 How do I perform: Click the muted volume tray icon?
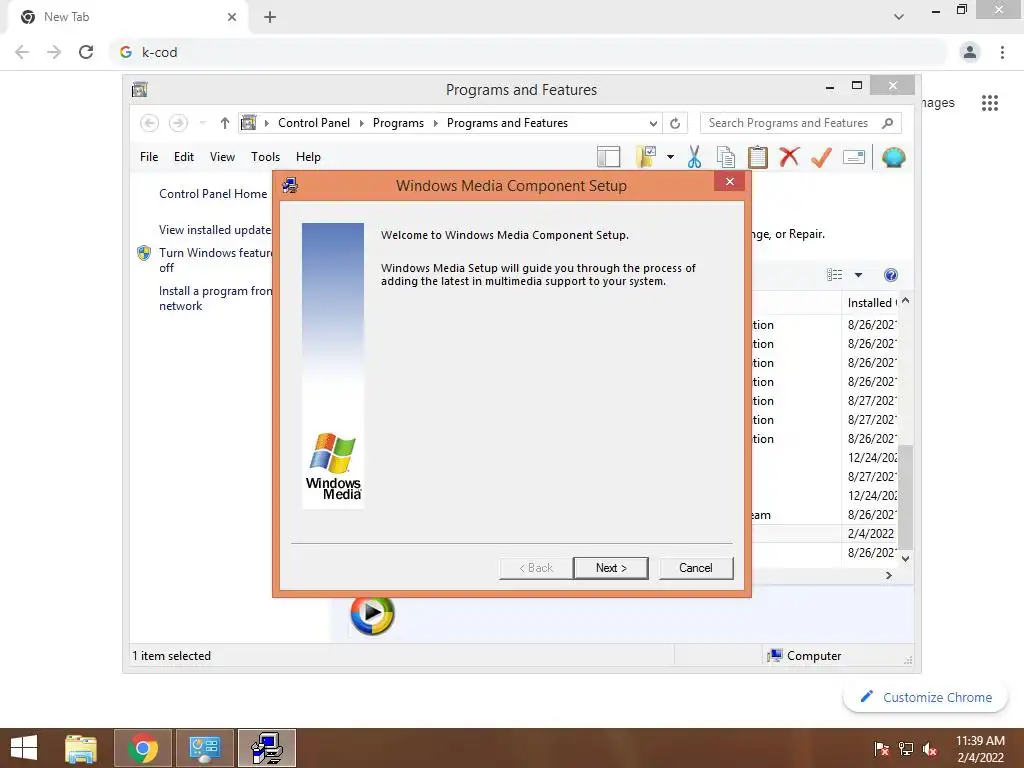click(x=930, y=749)
